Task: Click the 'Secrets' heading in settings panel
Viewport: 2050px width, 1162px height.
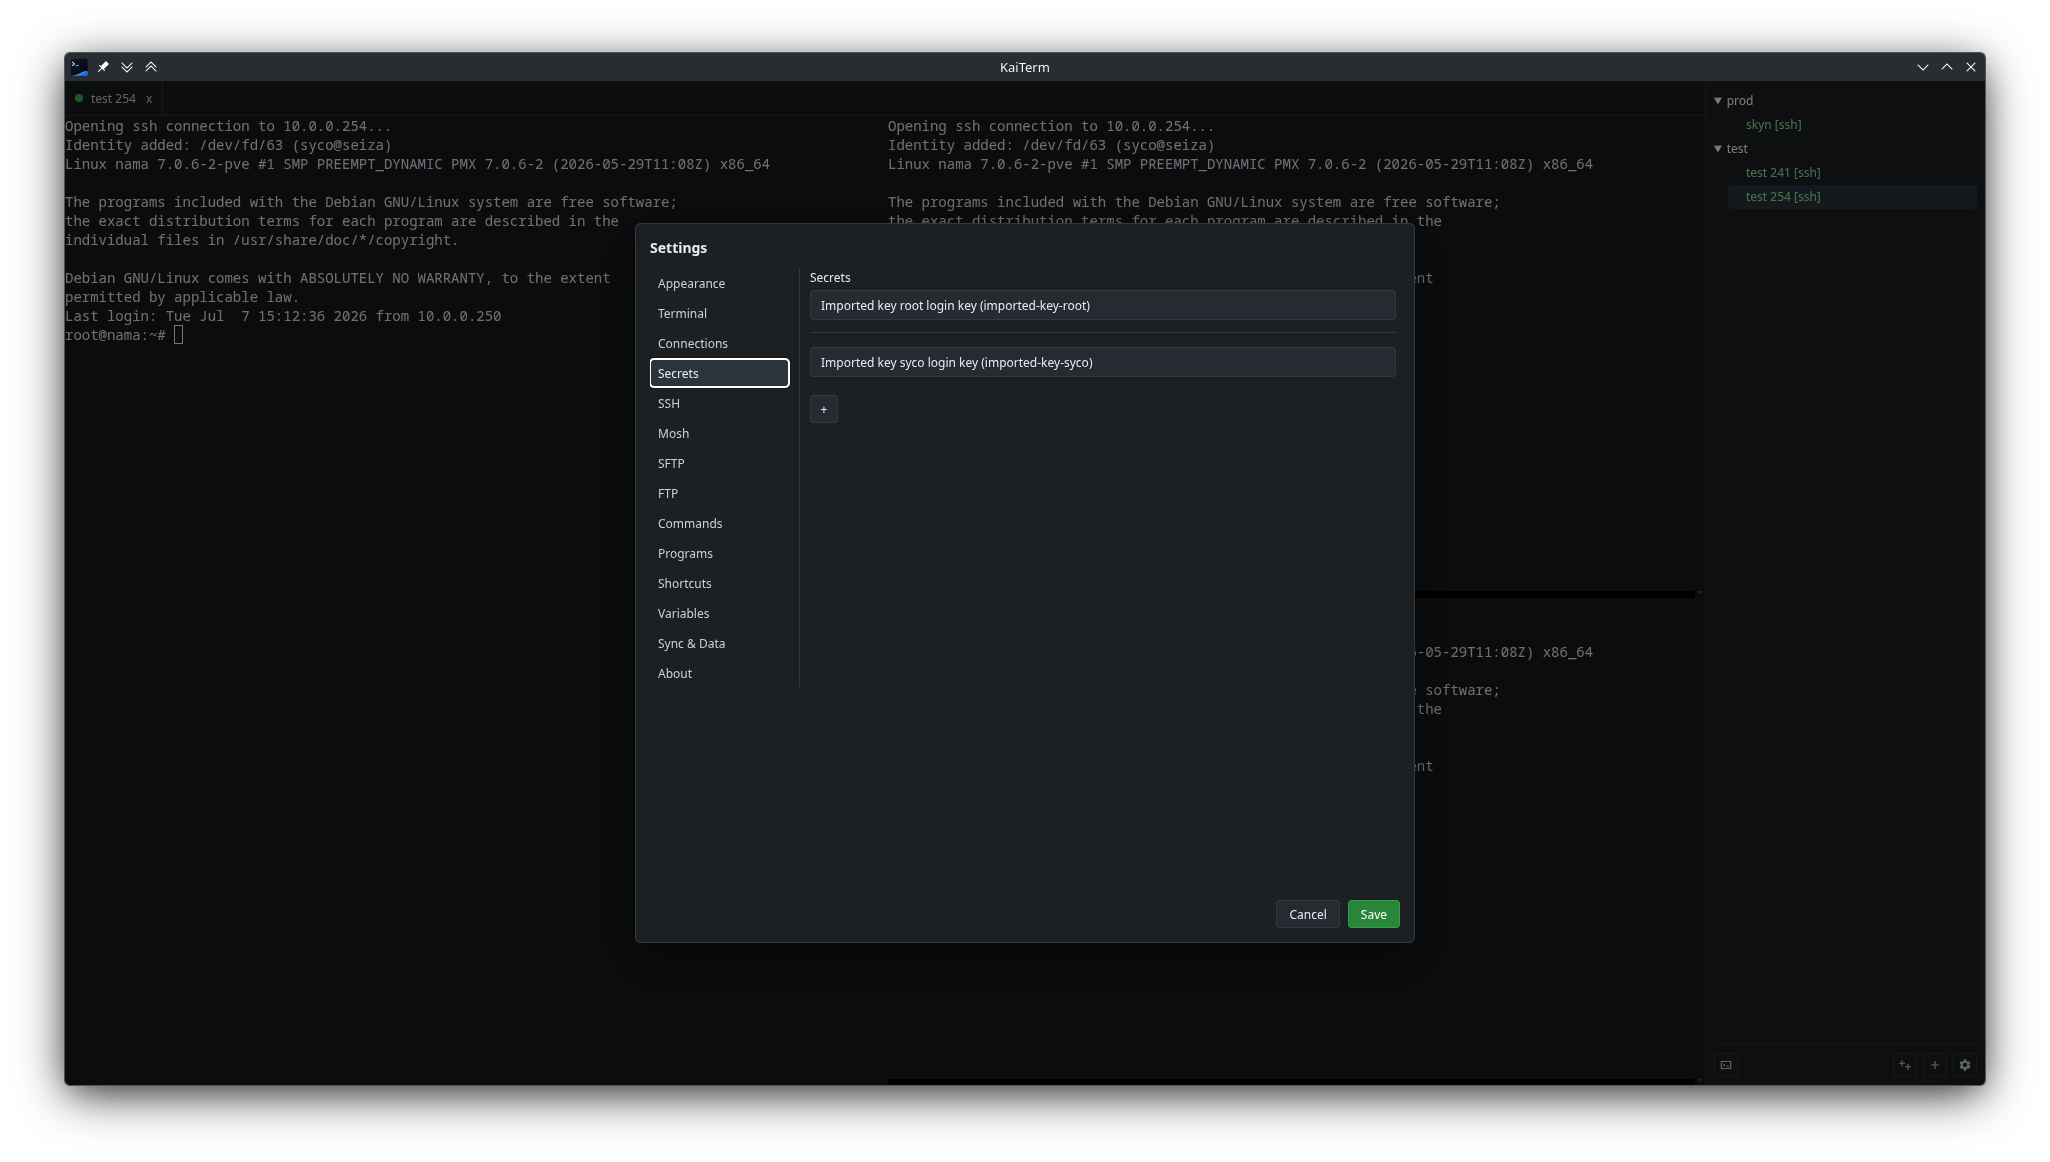Action: tap(830, 278)
